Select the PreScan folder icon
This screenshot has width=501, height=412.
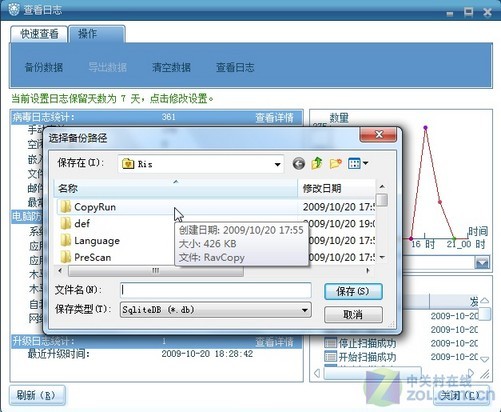66,257
